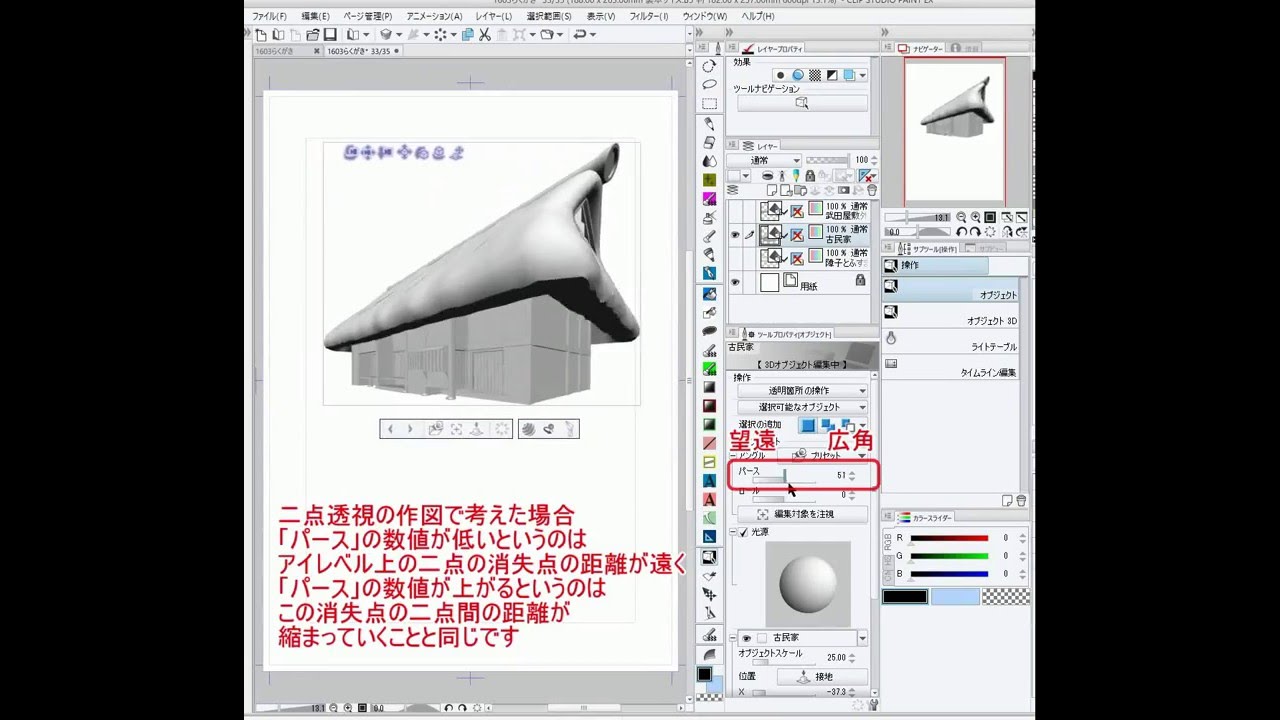Open the 編集(E) menu
Image resolution: width=1280 pixels, height=720 pixels.
coord(316,16)
